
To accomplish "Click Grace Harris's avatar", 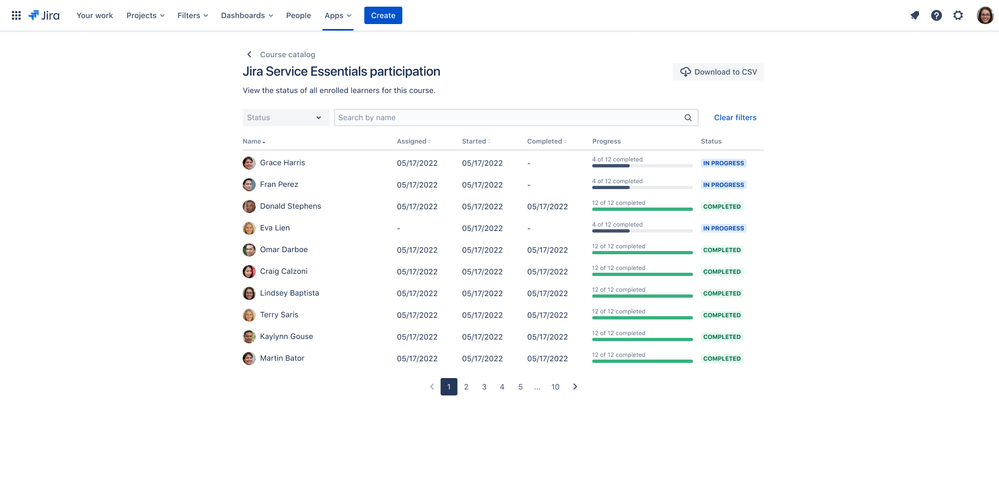I will (249, 163).
